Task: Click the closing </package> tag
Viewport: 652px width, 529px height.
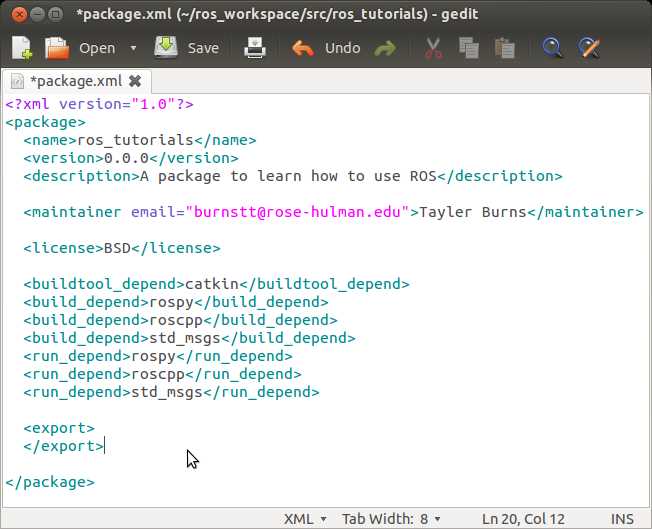Action: pos(50,482)
